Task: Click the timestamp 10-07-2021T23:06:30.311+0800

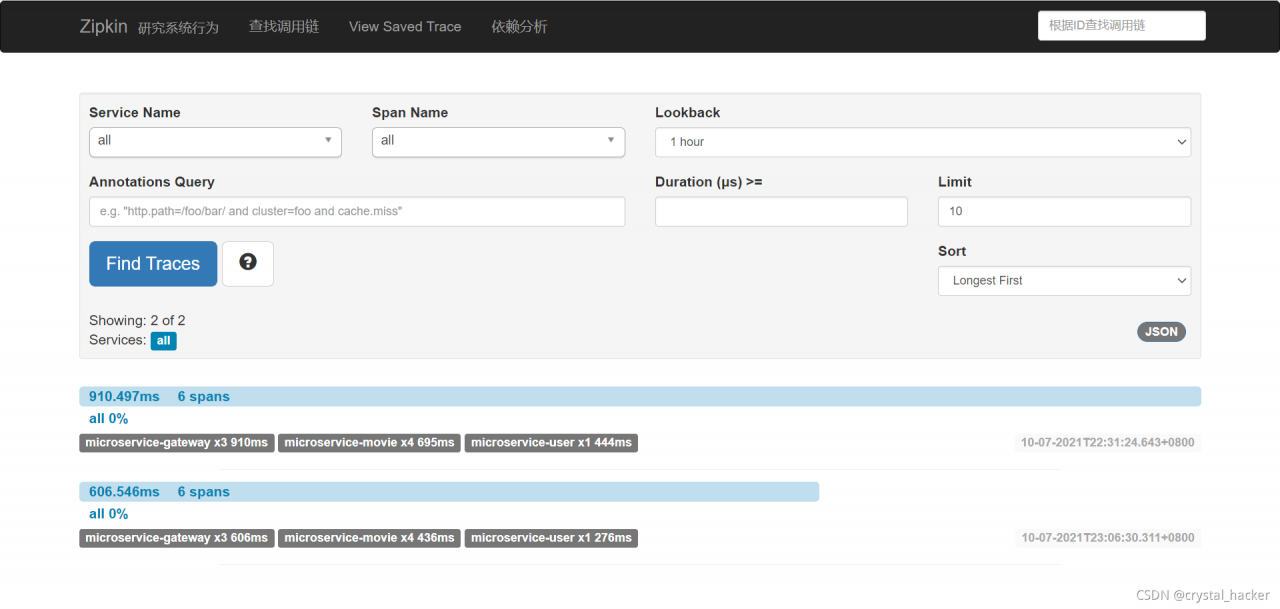Action: click(1107, 538)
